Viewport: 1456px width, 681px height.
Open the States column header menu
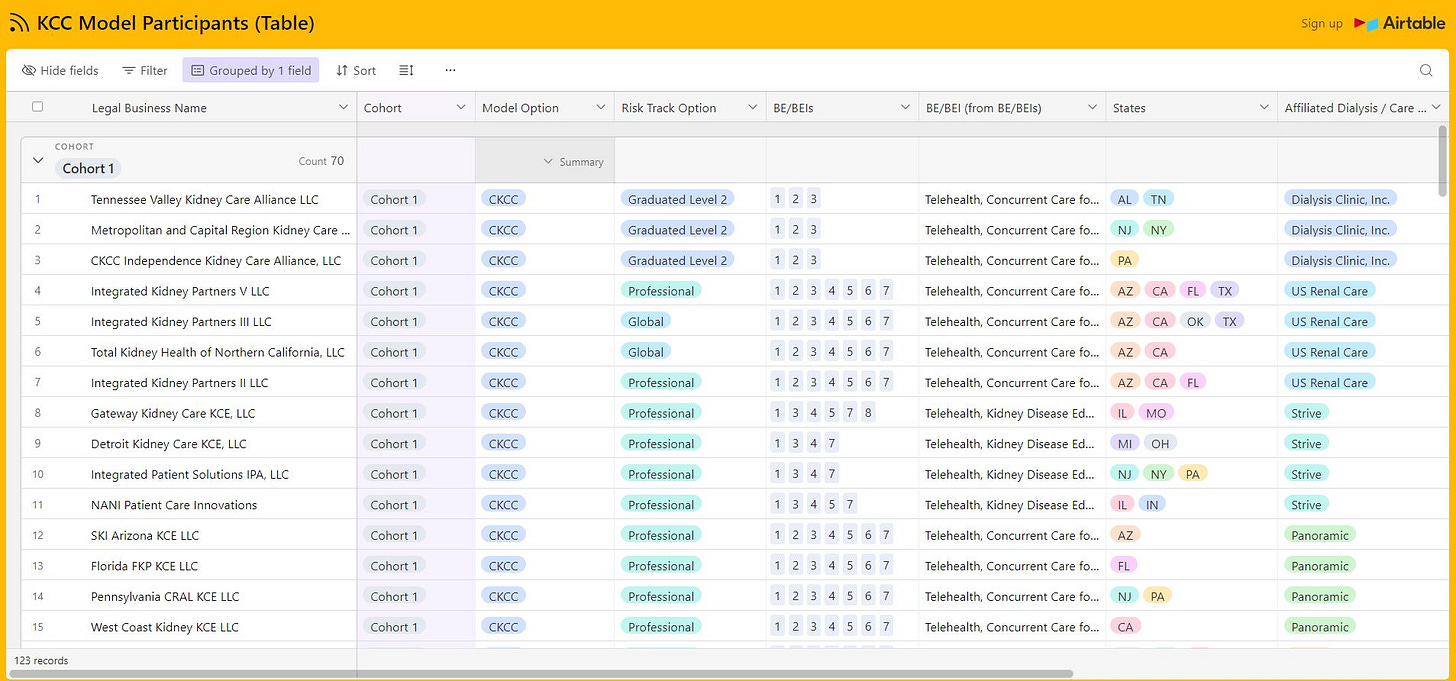pos(1263,107)
